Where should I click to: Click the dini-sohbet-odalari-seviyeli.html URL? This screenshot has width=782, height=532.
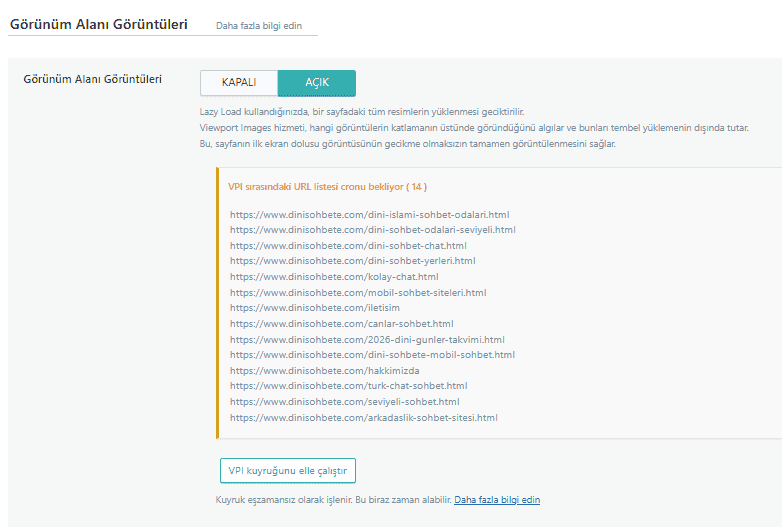coord(372,230)
